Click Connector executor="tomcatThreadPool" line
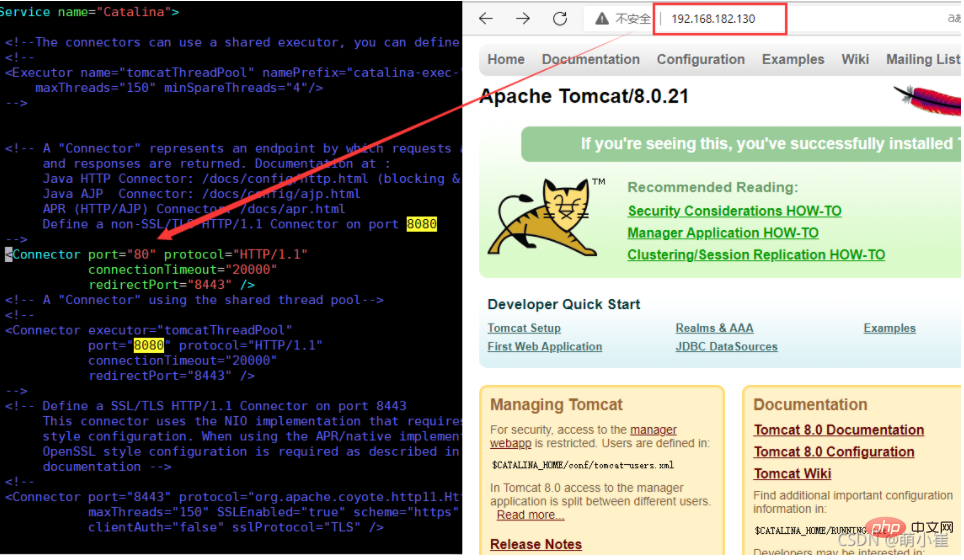Screen dimensions: 964x560 (149, 331)
